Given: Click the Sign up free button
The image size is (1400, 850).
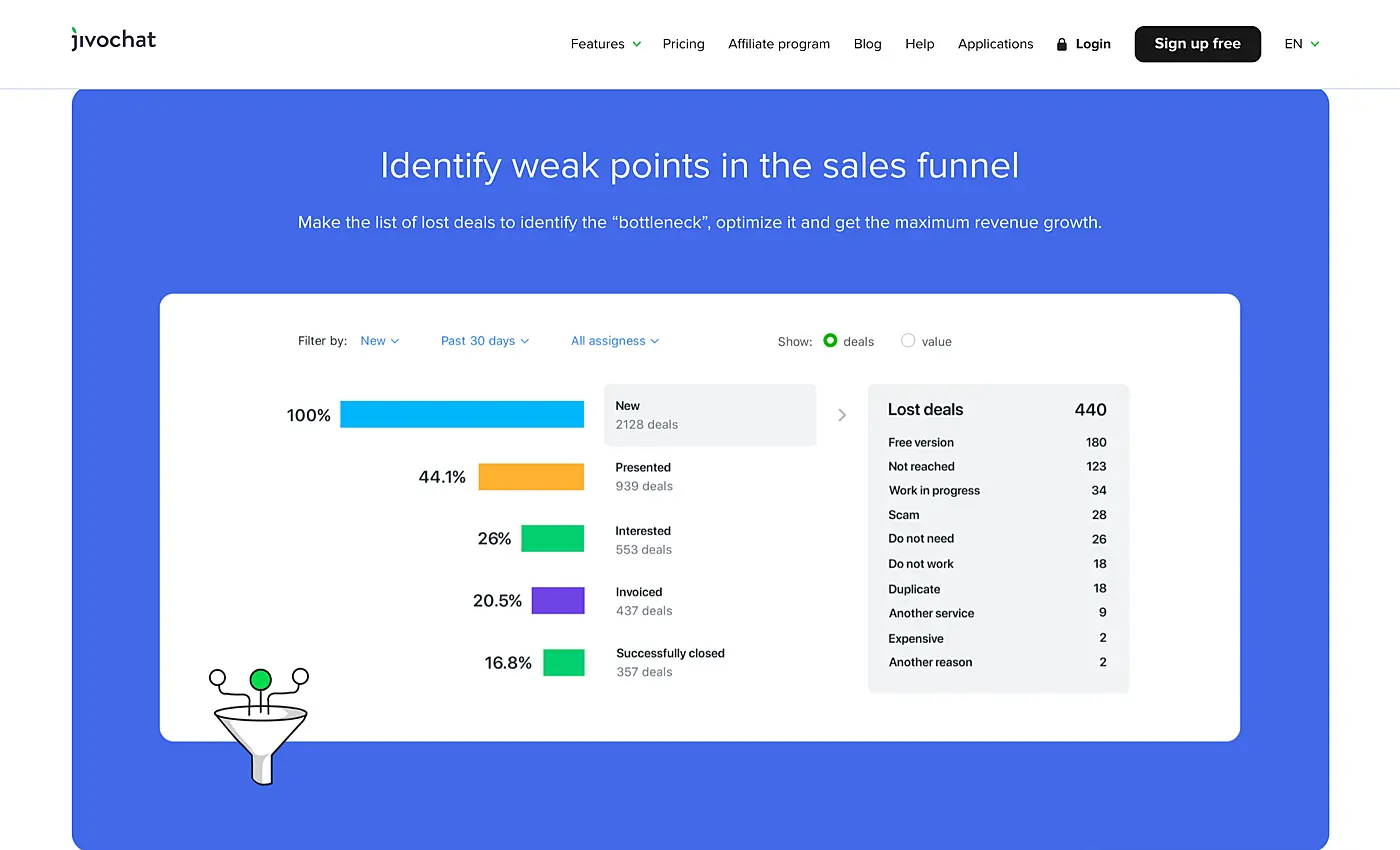Looking at the screenshot, I should 1197,44.
